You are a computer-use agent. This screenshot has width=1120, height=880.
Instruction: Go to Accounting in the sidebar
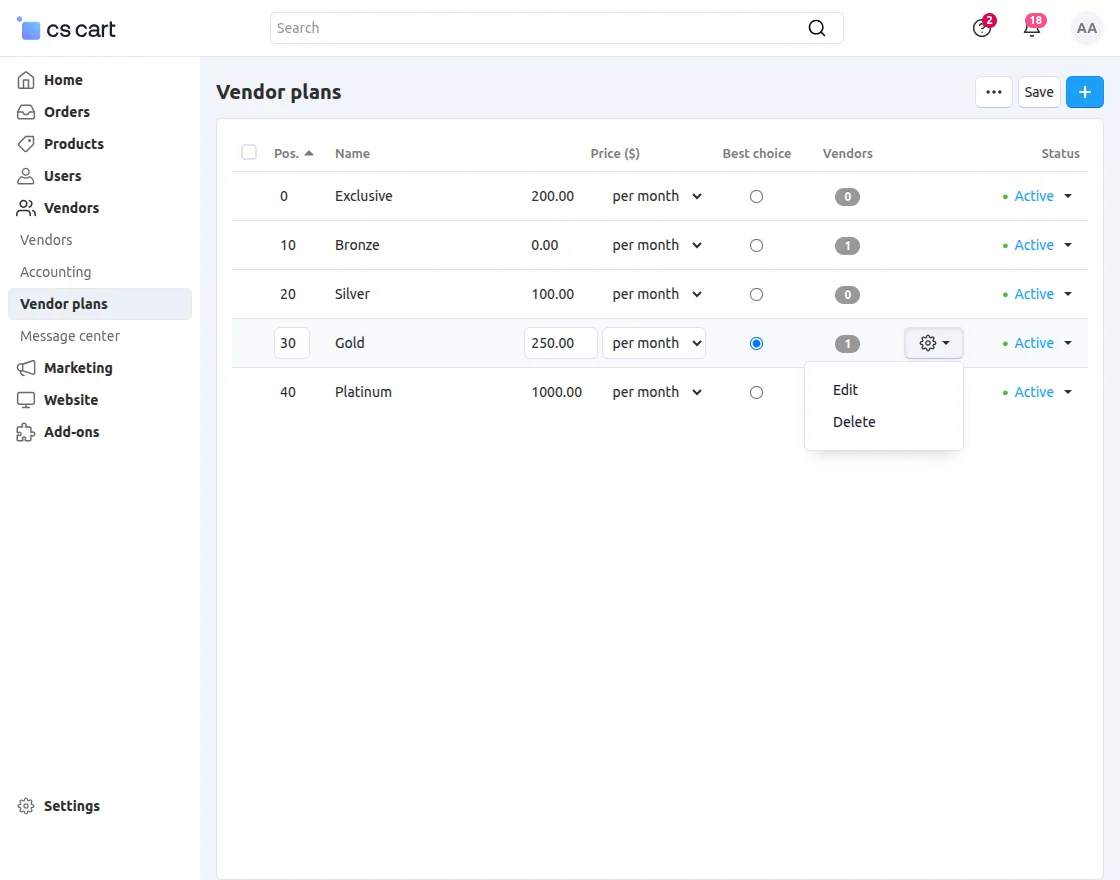pyautogui.click(x=56, y=272)
